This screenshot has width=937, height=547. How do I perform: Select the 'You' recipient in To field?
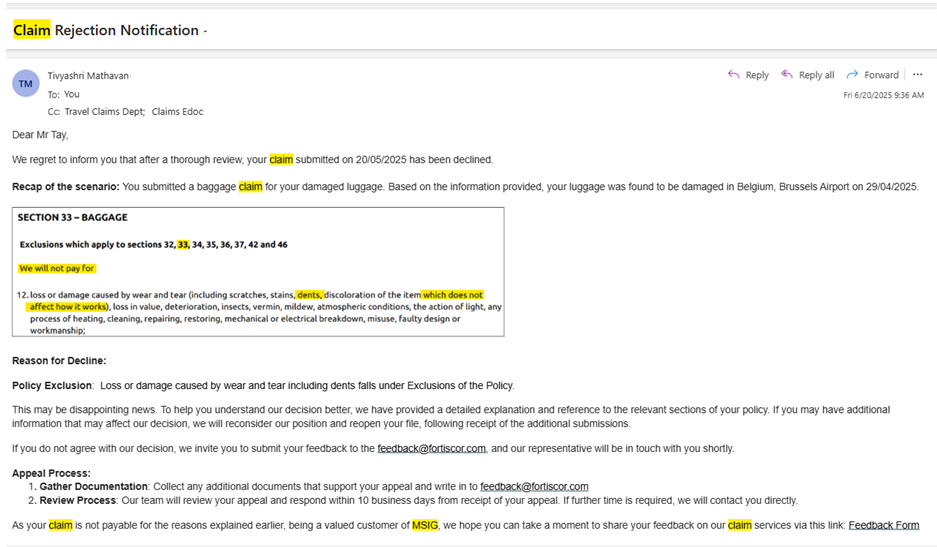coord(71,94)
